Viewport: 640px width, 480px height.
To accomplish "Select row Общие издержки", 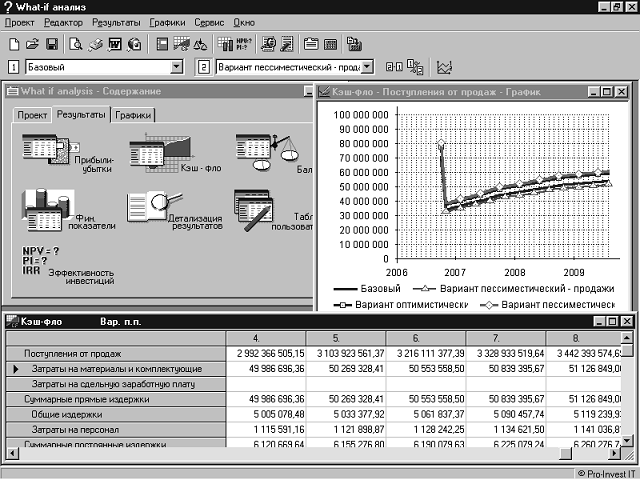I will 116,414.
